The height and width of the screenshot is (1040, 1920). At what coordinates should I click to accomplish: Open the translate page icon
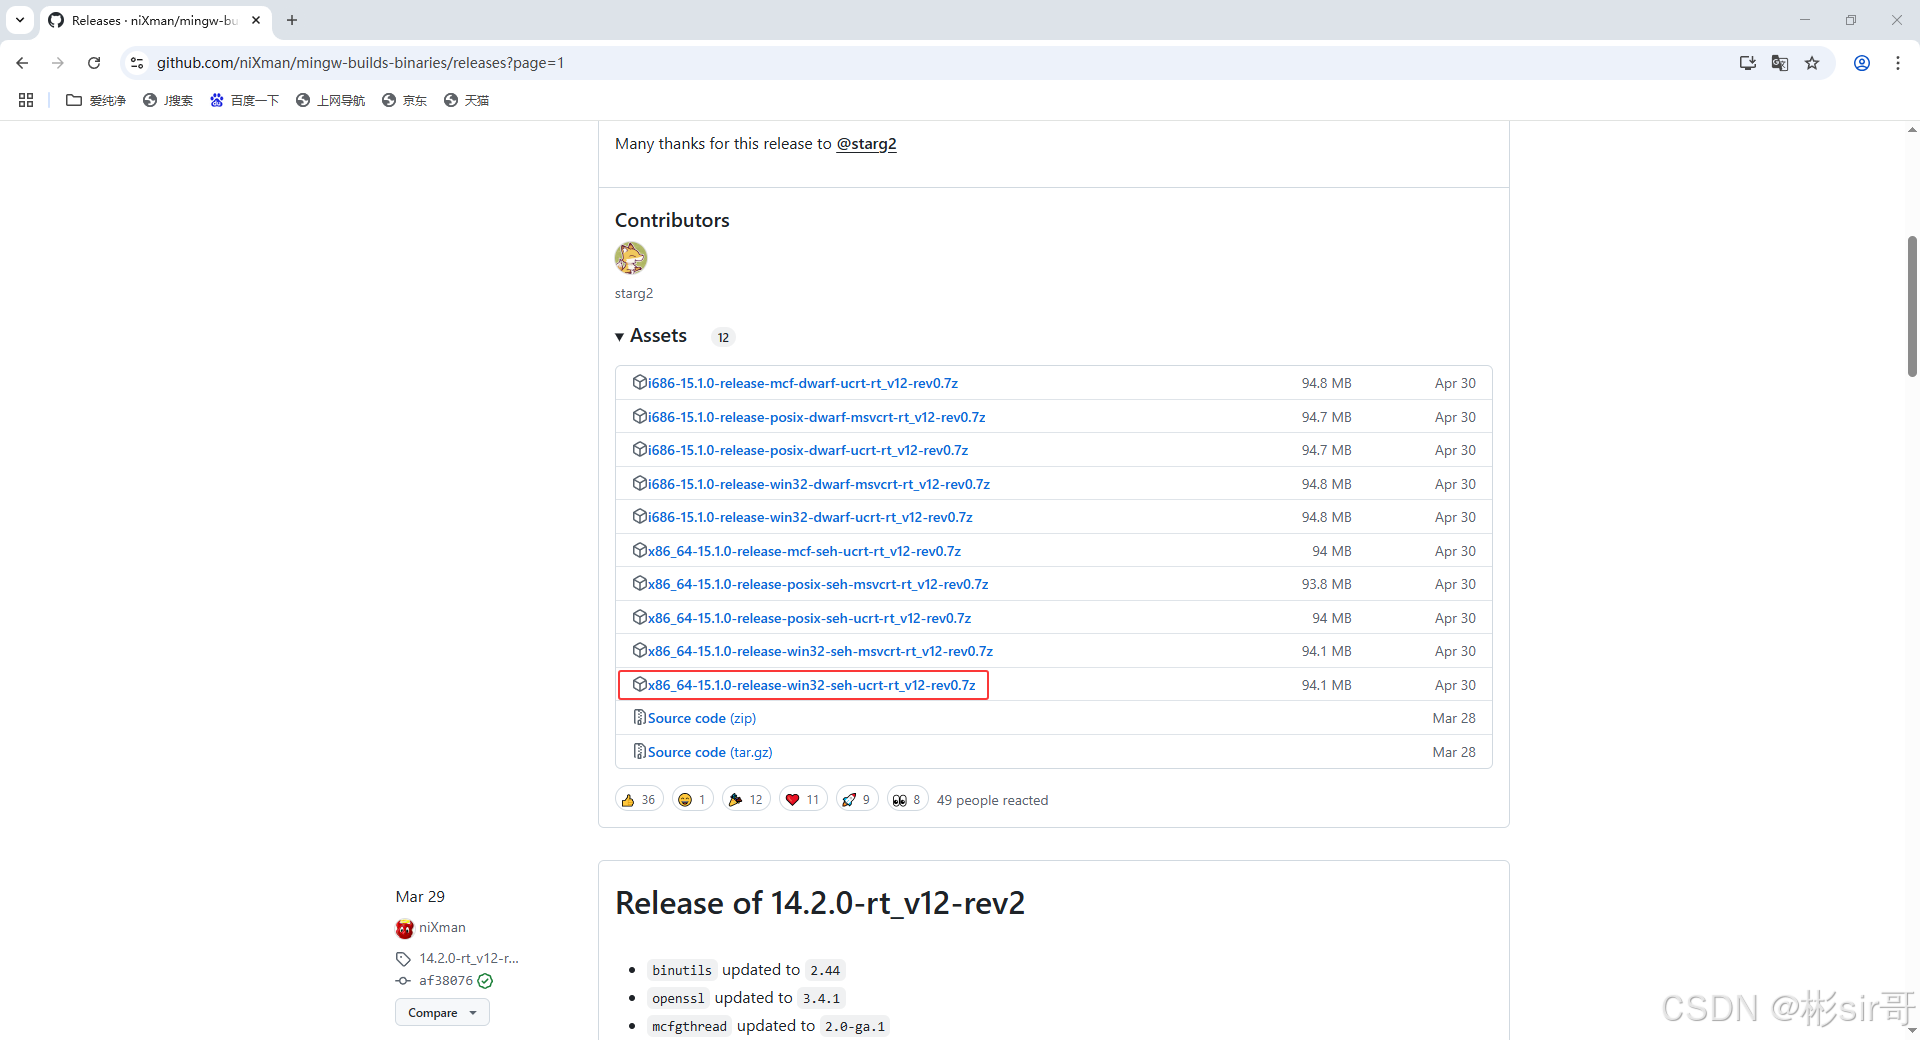1779,63
